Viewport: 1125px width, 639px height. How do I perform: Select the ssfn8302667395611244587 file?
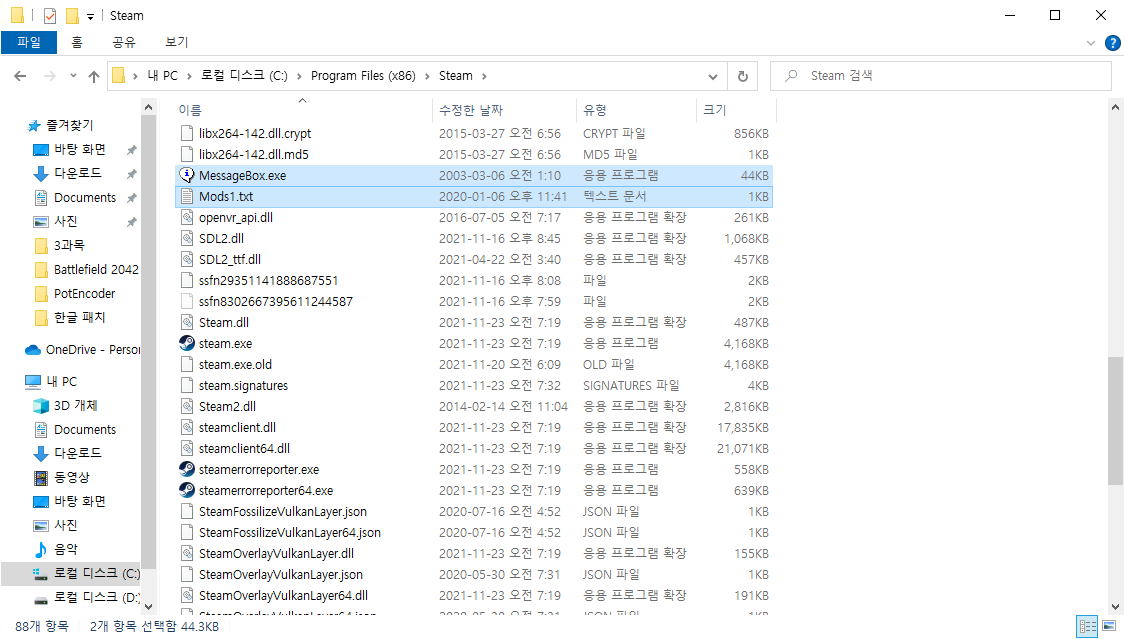click(x=276, y=301)
